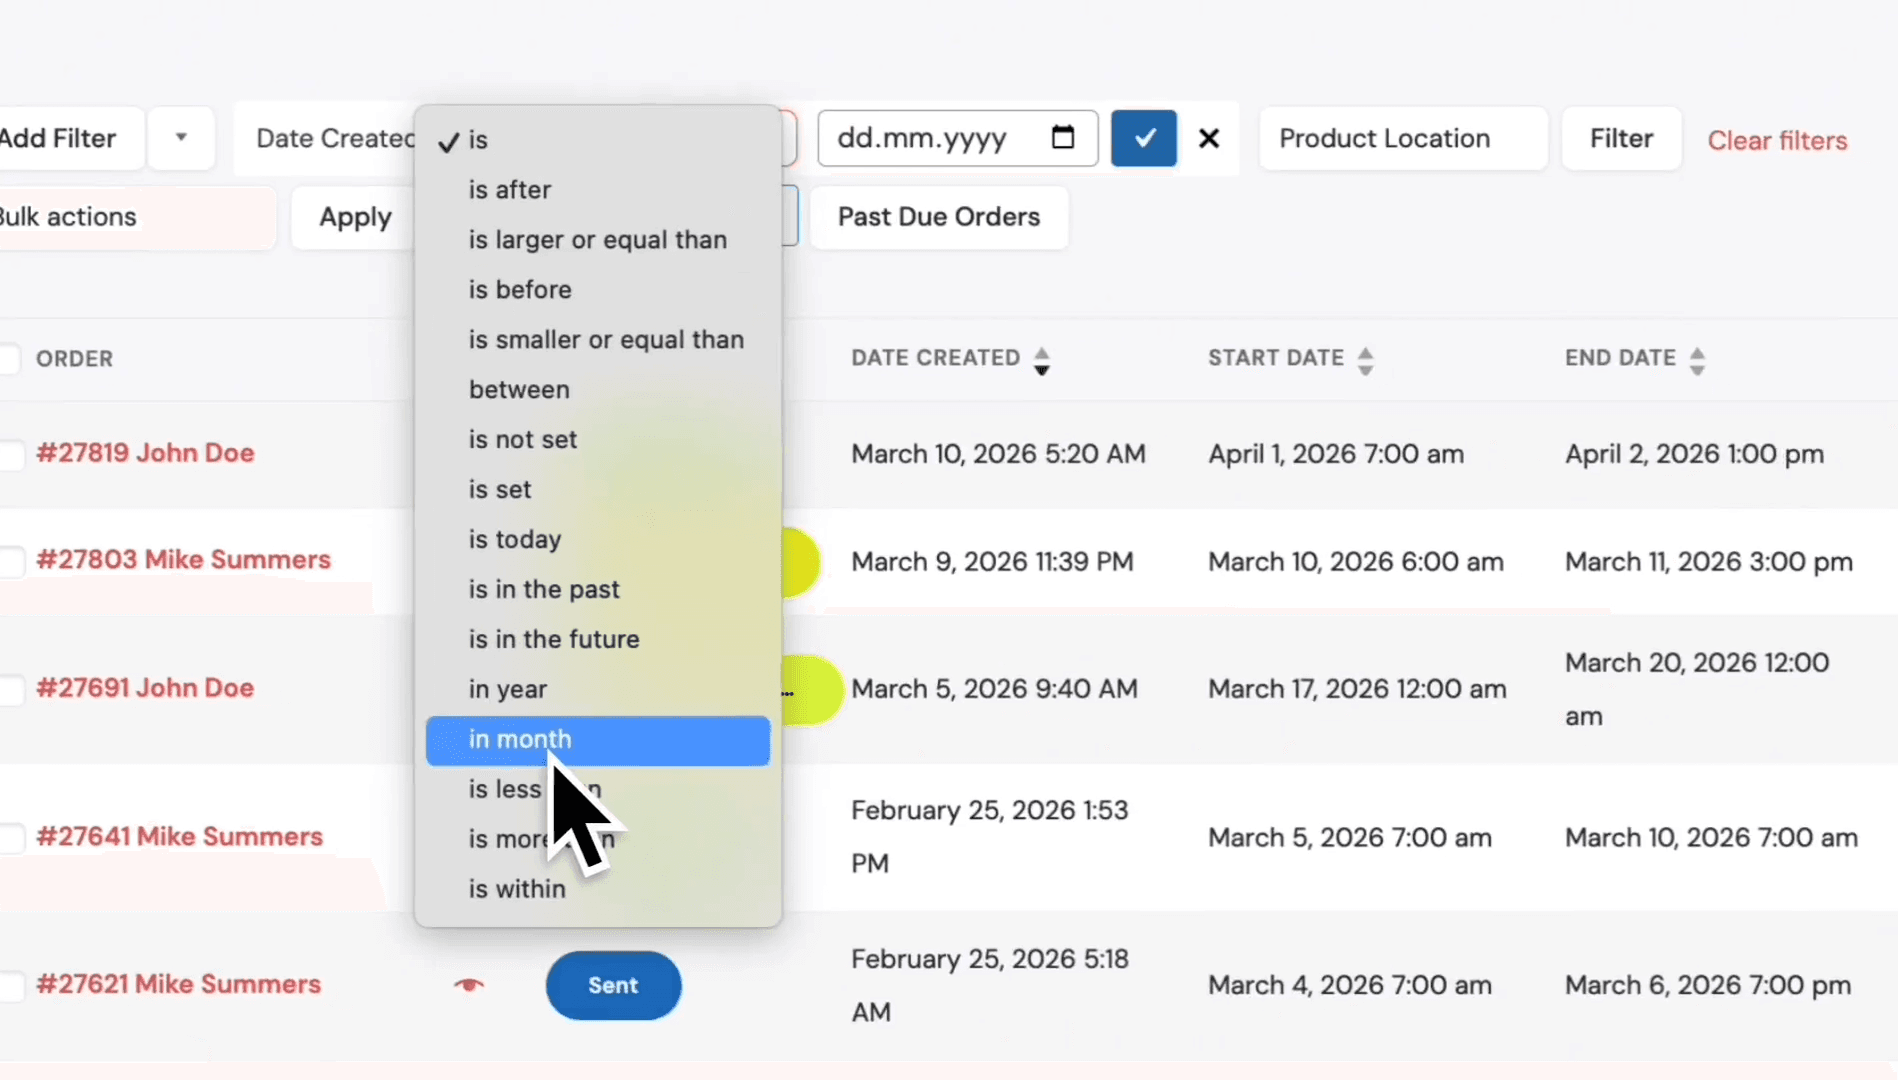Choose 'is not set' operator
This screenshot has height=1080, width=1898.
pyautogui.click(x=598, y=440)
